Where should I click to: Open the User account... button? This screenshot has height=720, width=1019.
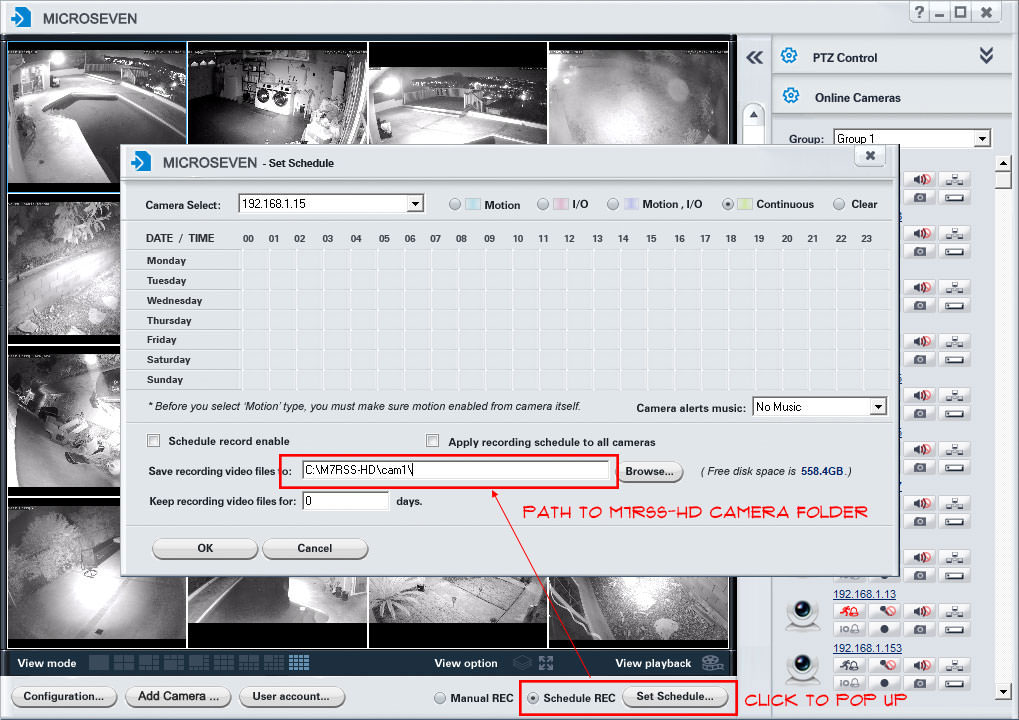[x=291, y=697]
